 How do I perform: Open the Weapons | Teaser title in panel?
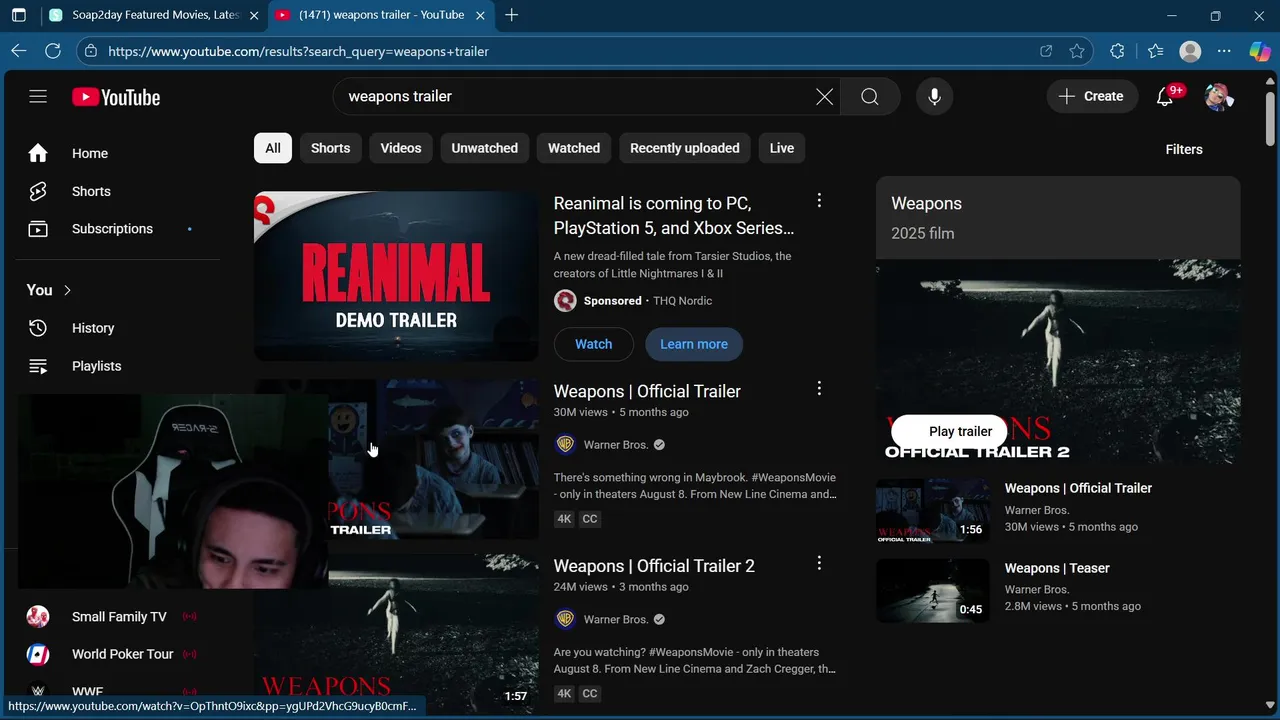(1057, 568)
